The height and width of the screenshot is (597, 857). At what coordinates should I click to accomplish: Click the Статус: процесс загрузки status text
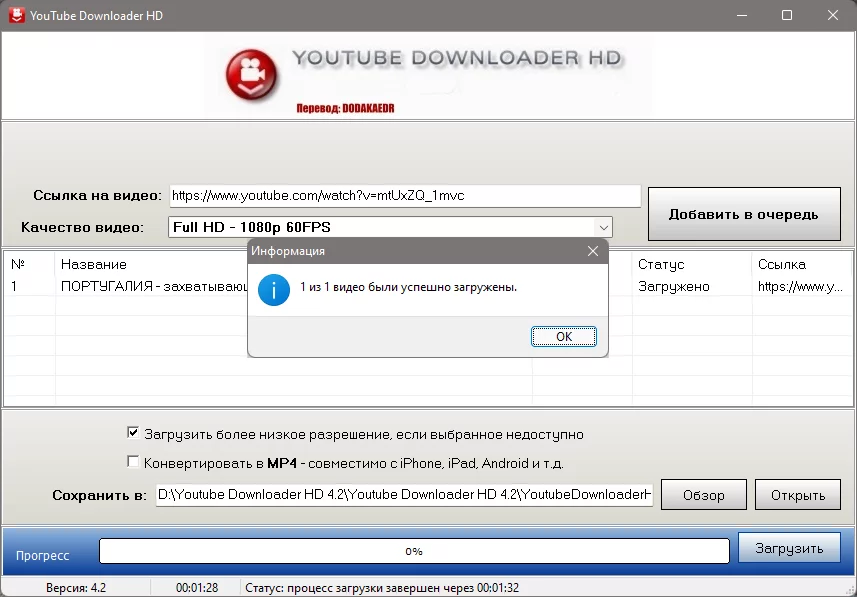pos(382,588)
